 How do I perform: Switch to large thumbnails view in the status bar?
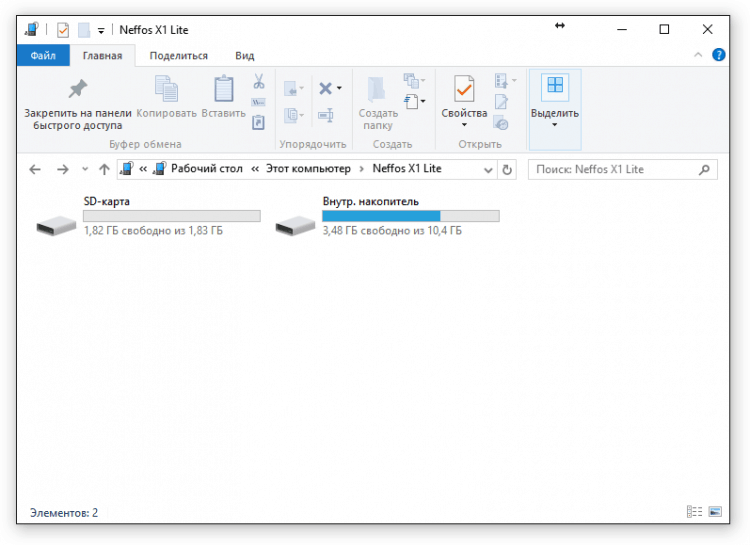point(714,512)
